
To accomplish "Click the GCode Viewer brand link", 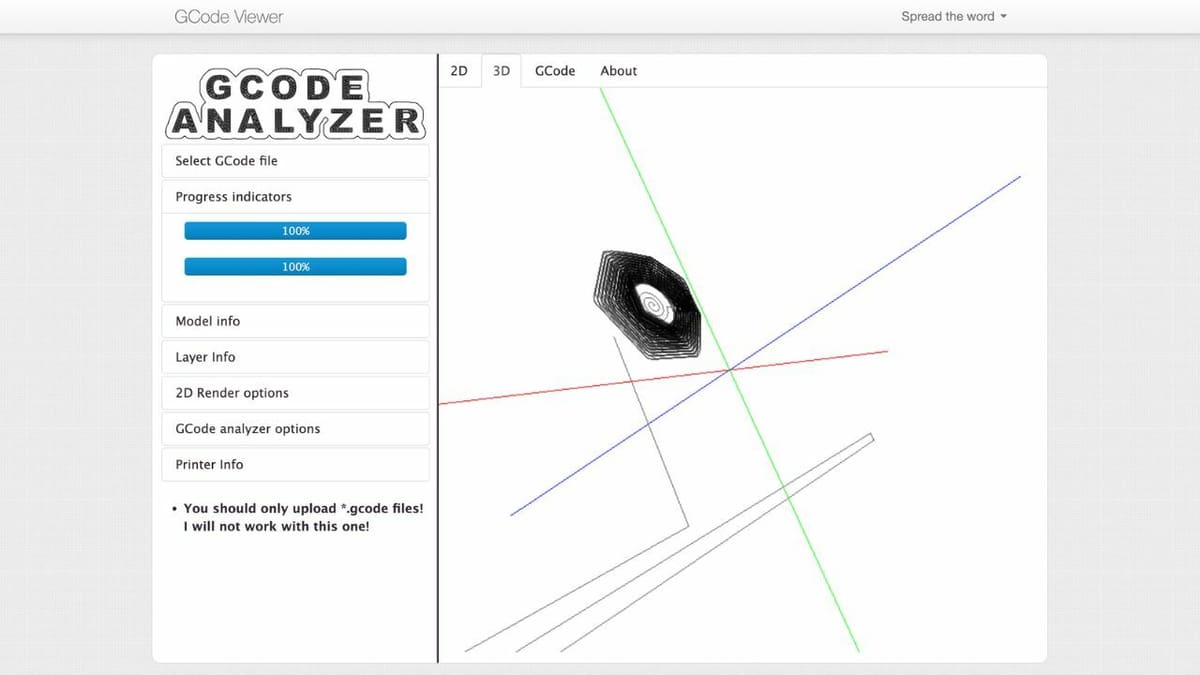I will tap(228, 17).
